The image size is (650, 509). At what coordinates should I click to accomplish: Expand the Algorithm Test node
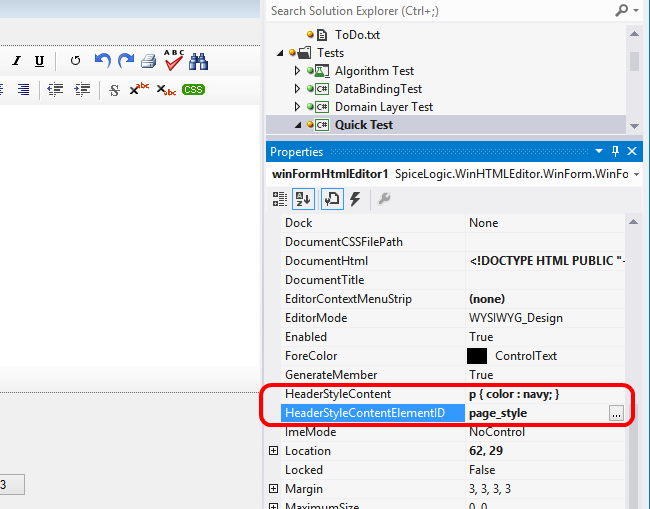pyautogui.click(x=297, y=71)
